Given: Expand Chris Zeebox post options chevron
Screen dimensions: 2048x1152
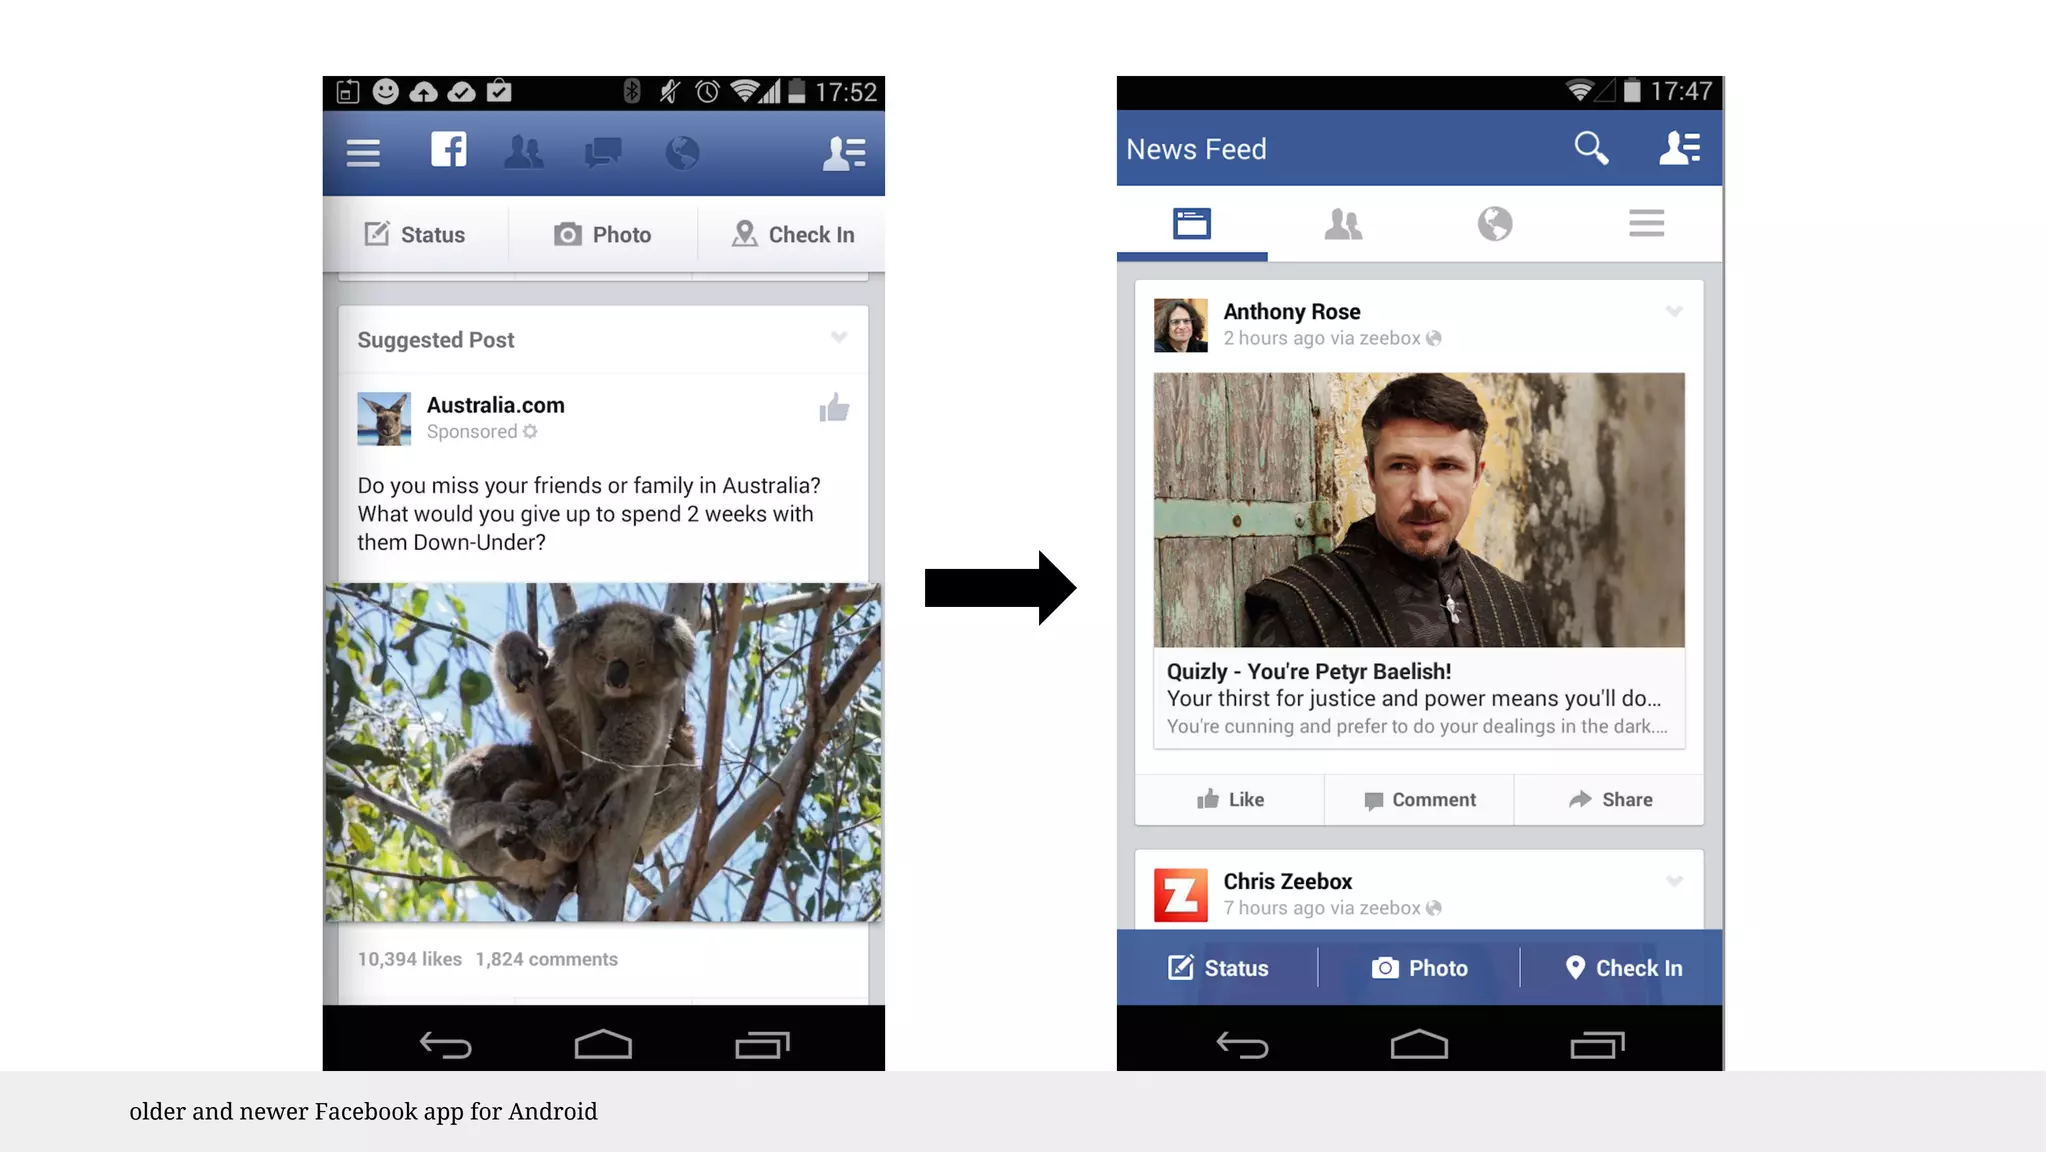Looking at the screenshot, I should point(1674,881).
